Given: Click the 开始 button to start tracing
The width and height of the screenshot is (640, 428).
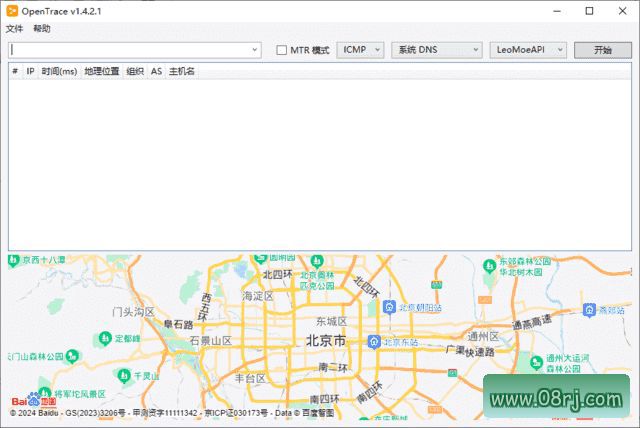Looking at the screenshot, I should 602,50.
